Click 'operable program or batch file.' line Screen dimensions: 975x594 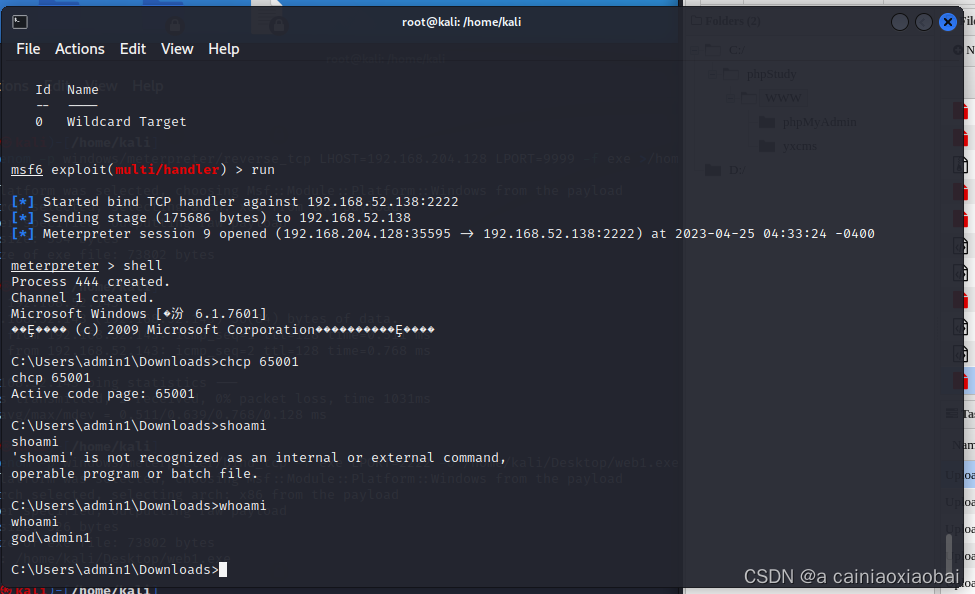[x=134, y=474]
